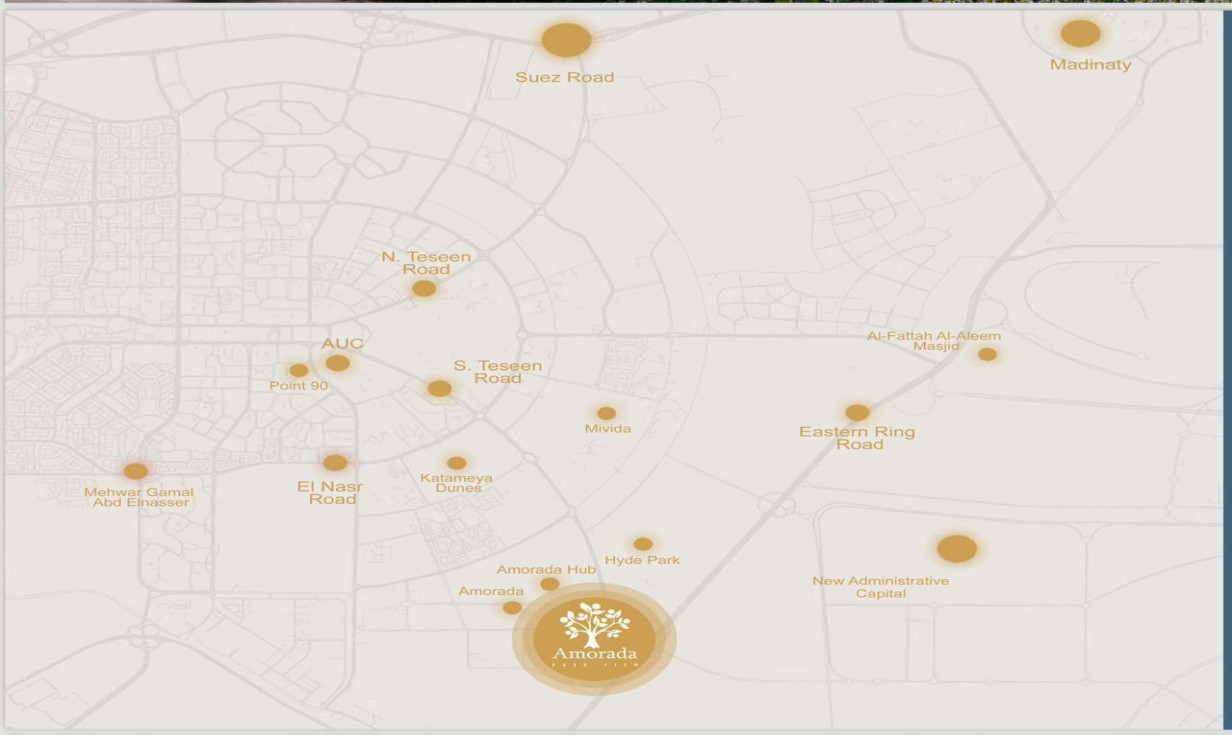The image size is (1232, 735).
Task: Click the "New Administrative Capital" label
Action: click(x=881, y=587)
